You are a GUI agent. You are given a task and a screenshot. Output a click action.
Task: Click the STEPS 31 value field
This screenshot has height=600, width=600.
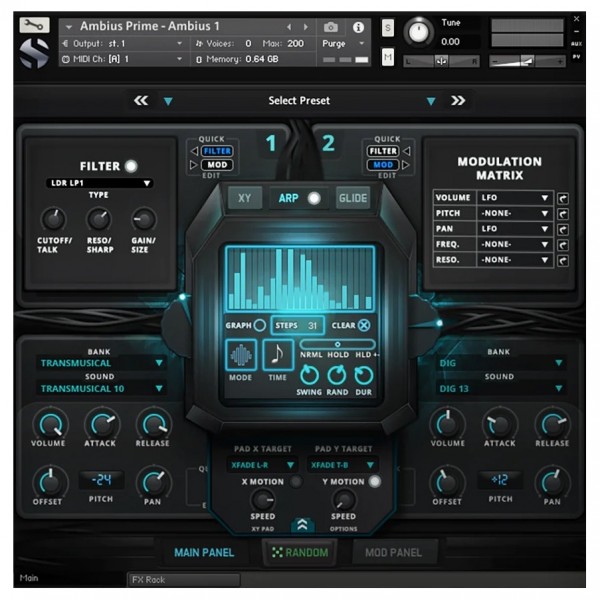tap(298, 325)
